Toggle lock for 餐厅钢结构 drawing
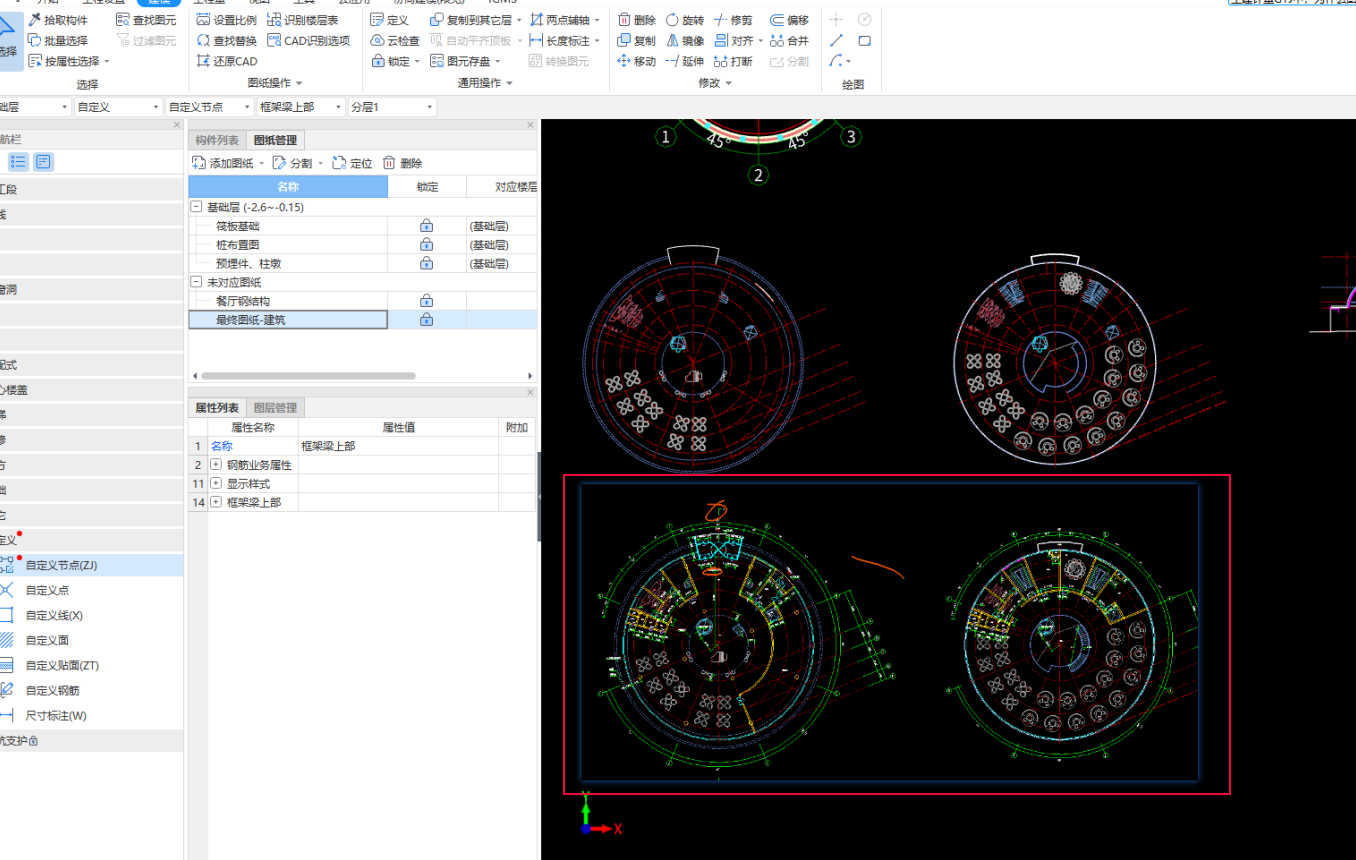The height and width of the screenshot is (860, 1356). (427, 300)
